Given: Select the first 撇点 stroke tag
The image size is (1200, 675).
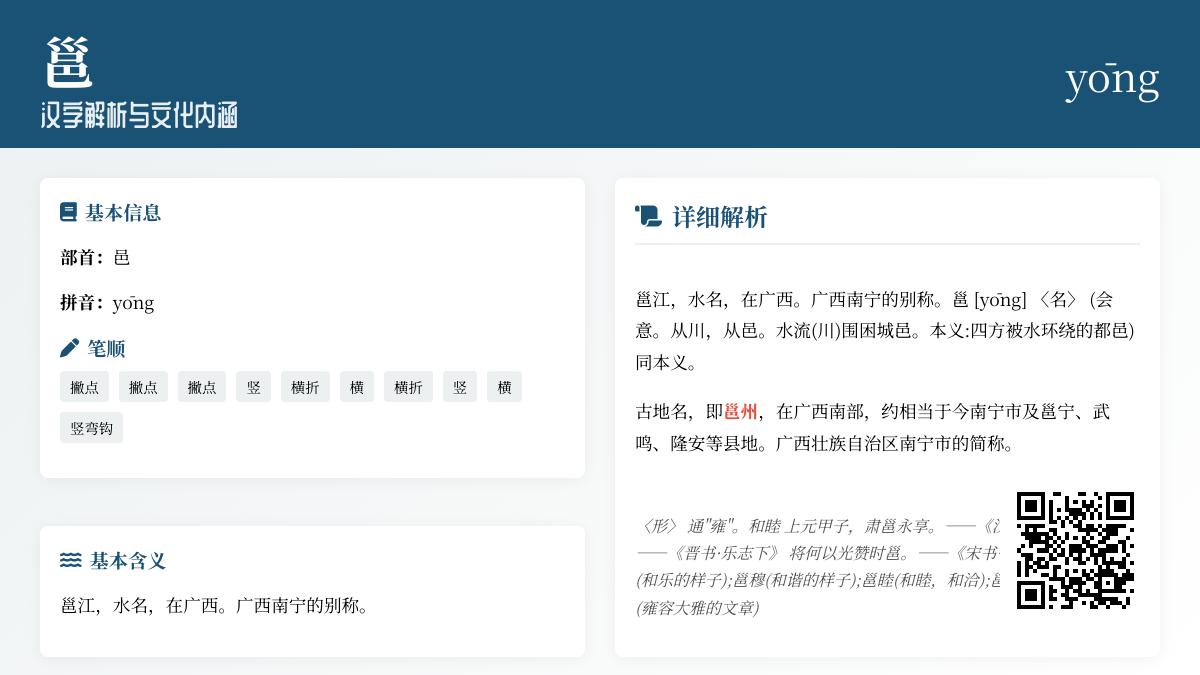Looking at the screenshot, I should [x=84, y=387].
